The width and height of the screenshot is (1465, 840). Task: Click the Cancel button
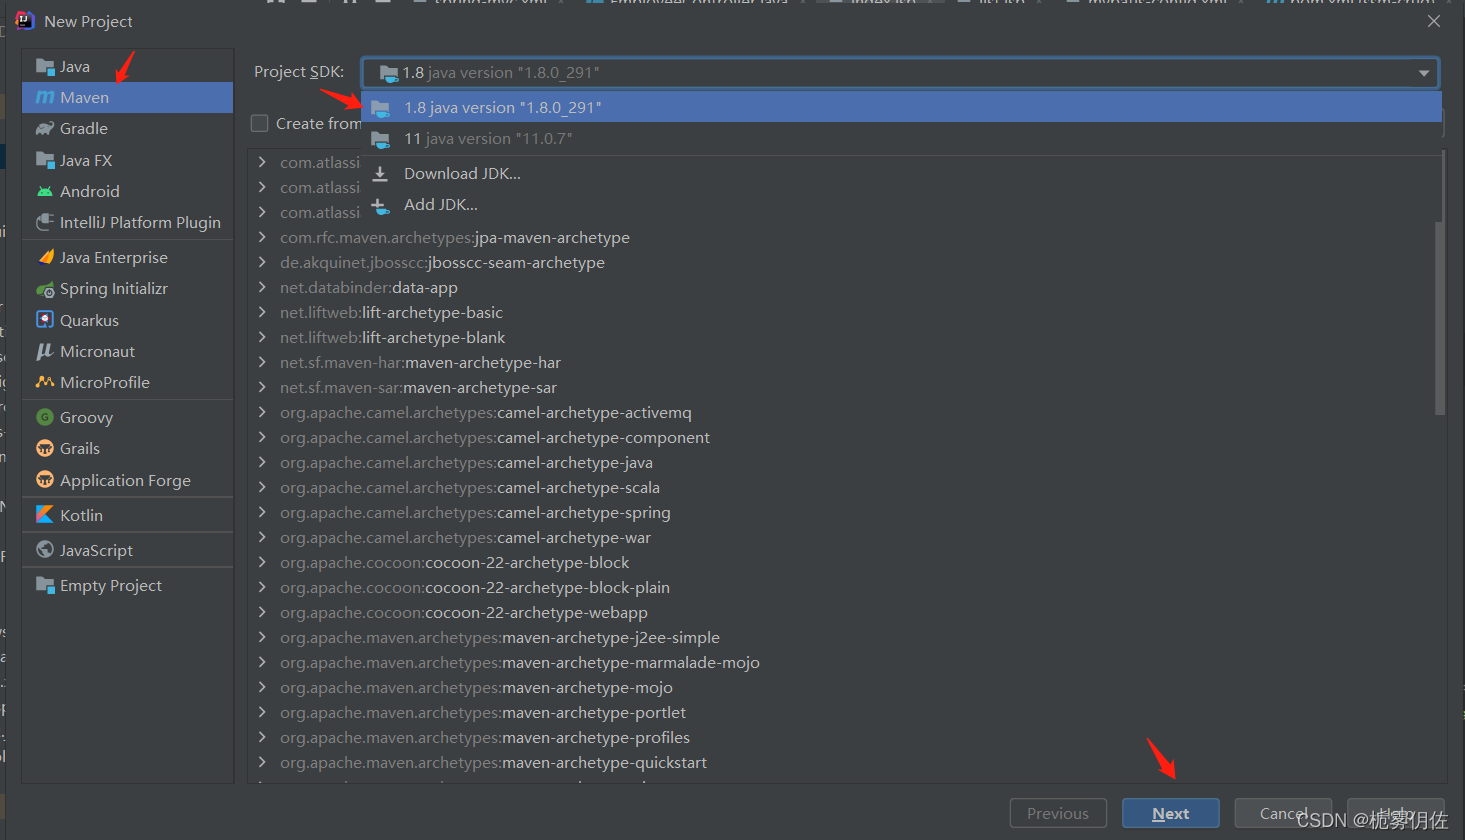tap(1283, 814)
